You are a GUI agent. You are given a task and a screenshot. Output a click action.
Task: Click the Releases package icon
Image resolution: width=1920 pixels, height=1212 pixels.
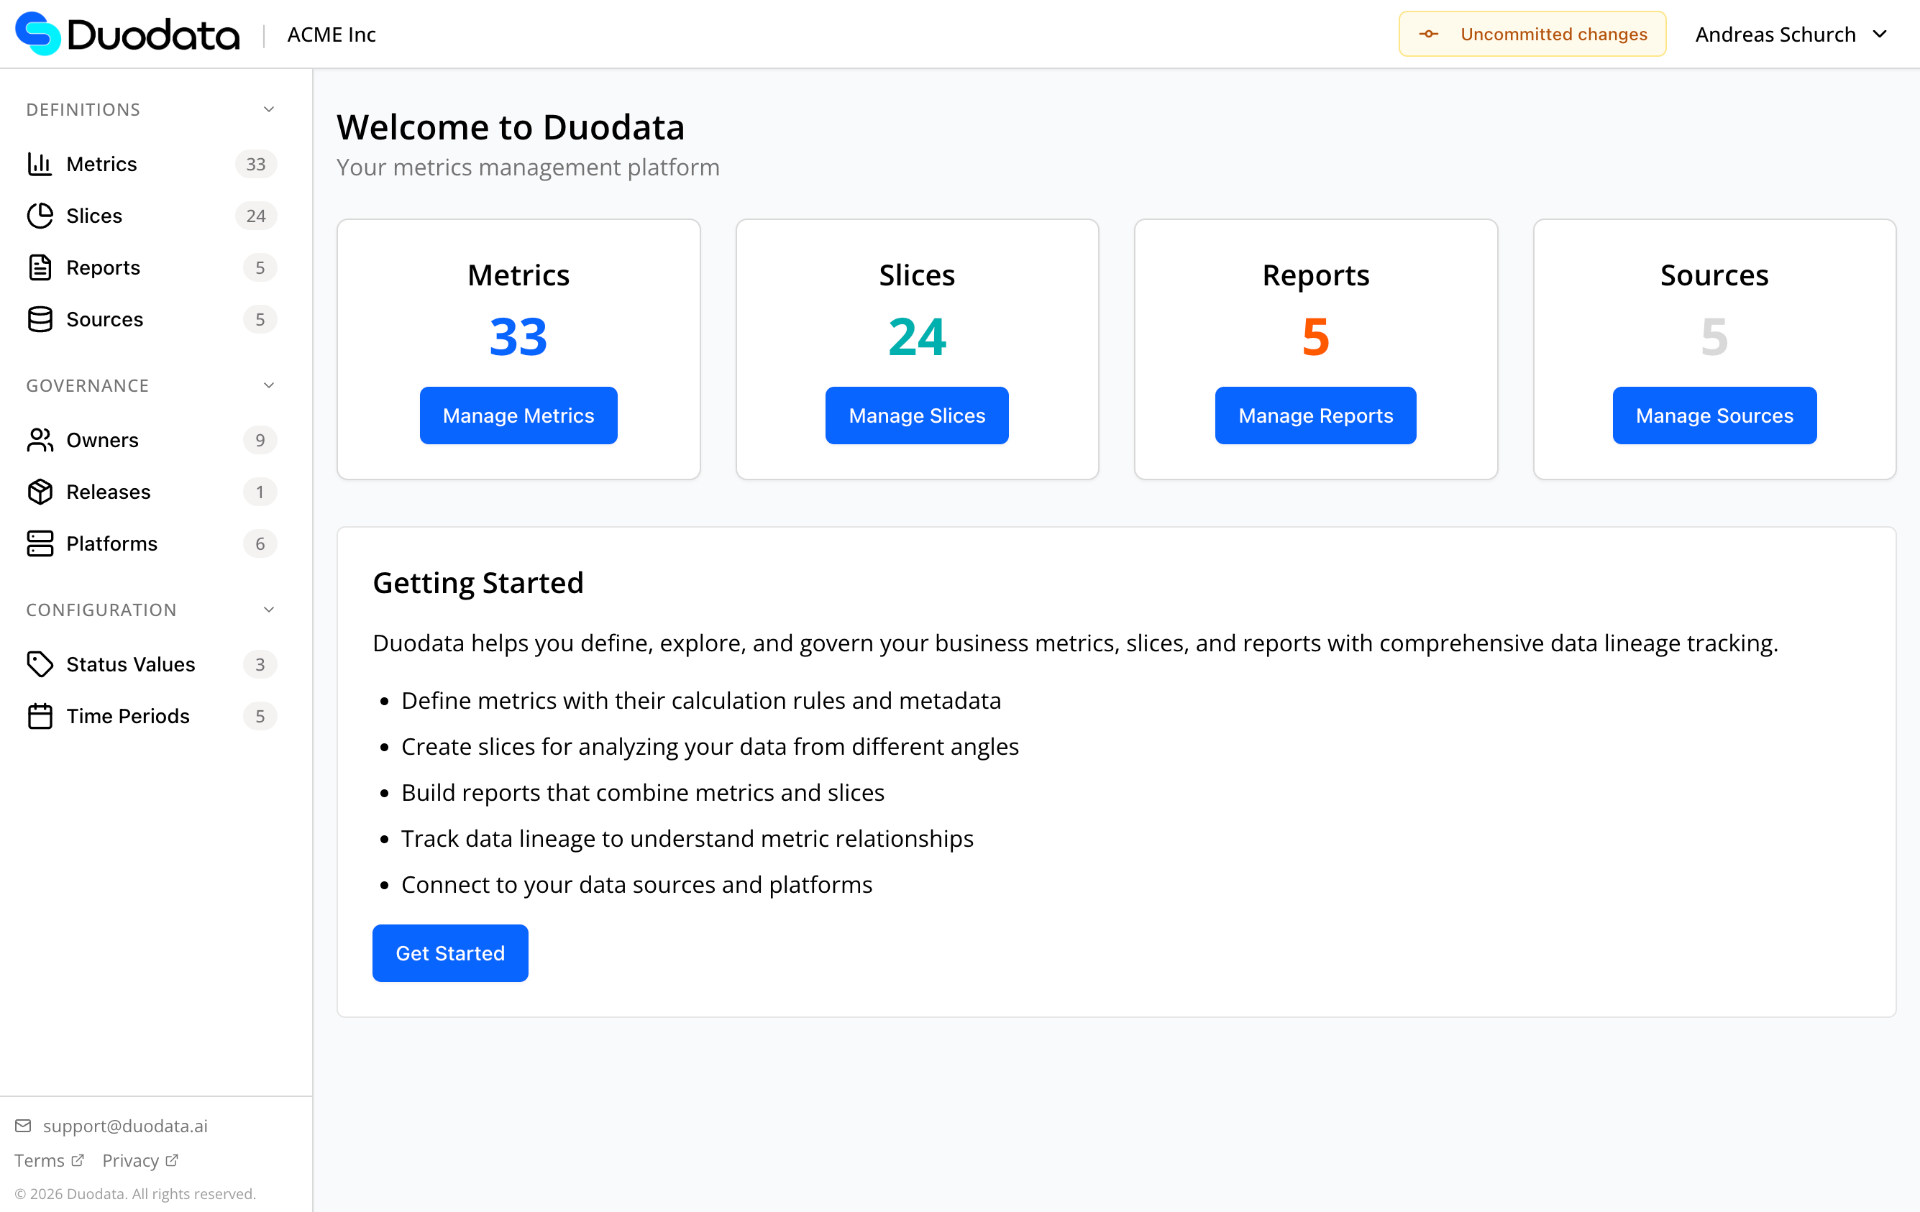point(40,491)
